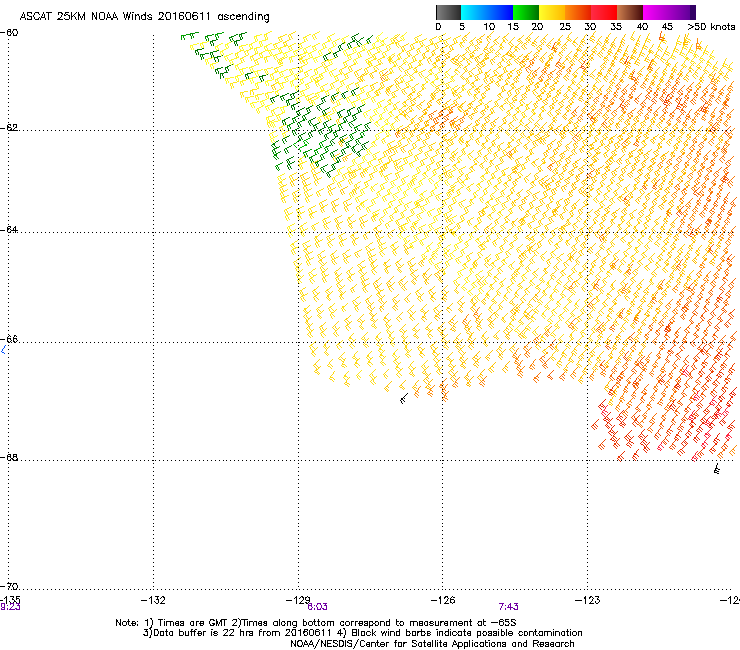The width and height of the screenshot is (740, 650).
Task: Click the '25' label under the color scale
Action: pyautogui.click(x=565, y=27)
